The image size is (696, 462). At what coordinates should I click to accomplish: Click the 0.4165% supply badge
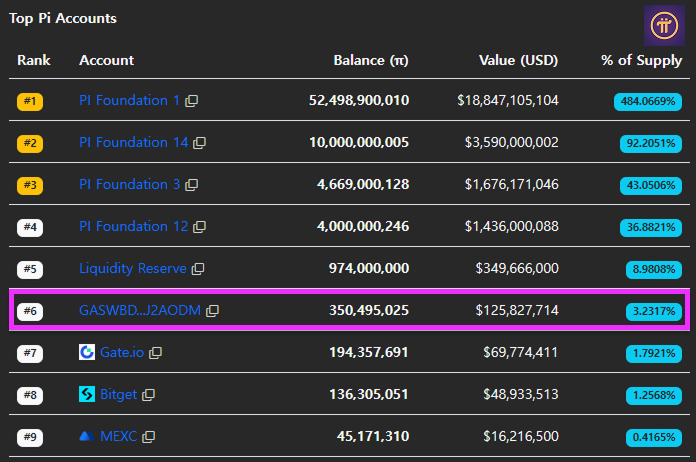(654, 438)
